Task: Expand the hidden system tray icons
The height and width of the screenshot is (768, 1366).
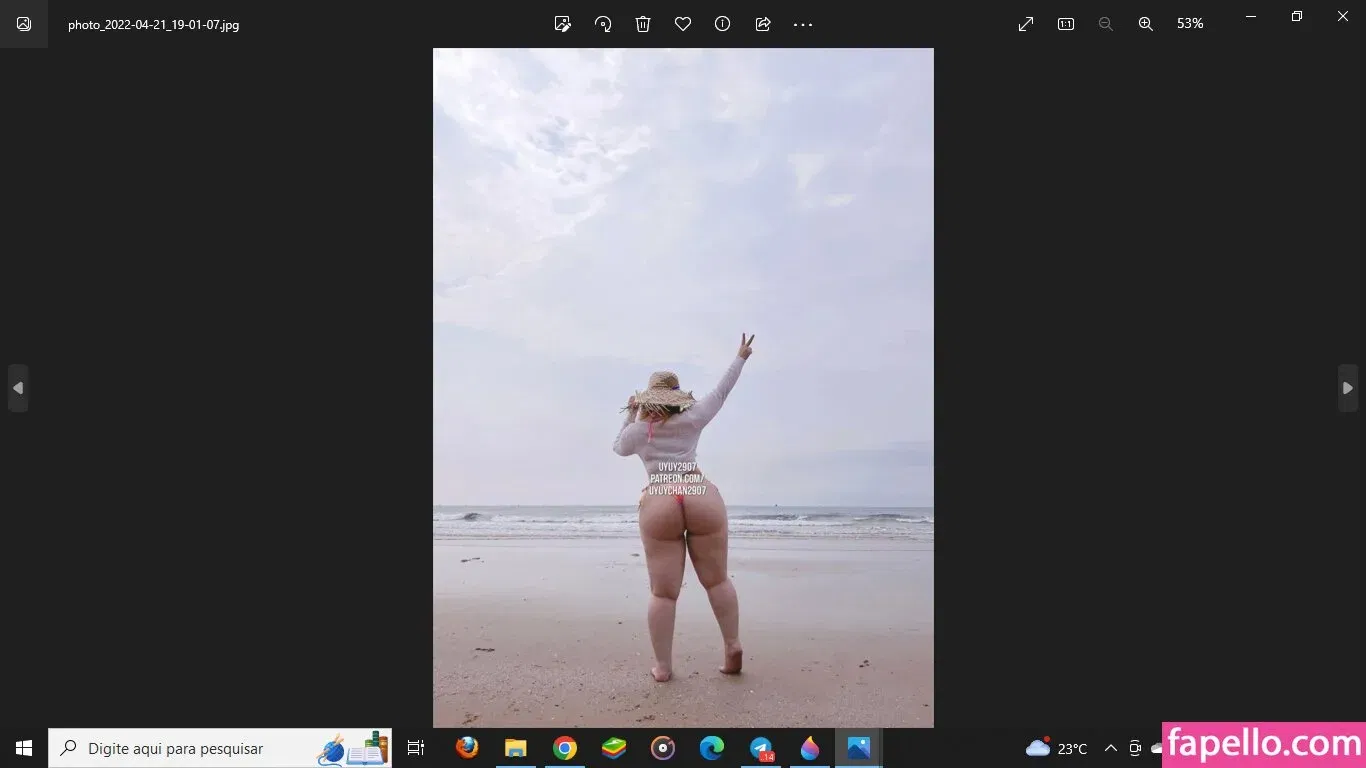Action: pos(1110,748)
